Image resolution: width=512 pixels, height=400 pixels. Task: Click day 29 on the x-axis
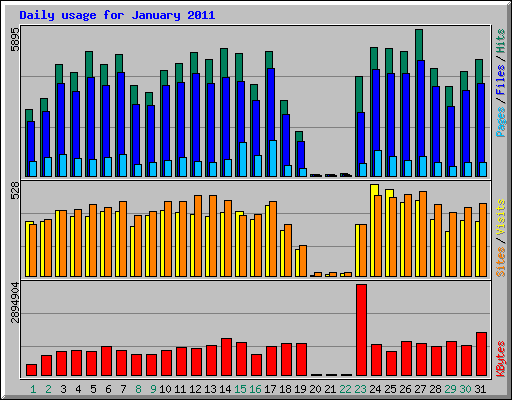[x=450, y=389]
